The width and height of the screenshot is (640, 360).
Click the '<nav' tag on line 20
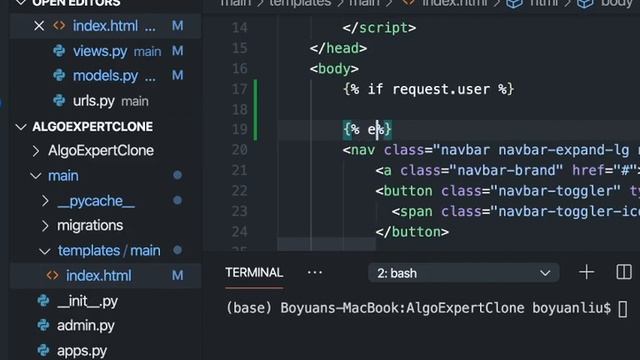click(x=359, y=150)
